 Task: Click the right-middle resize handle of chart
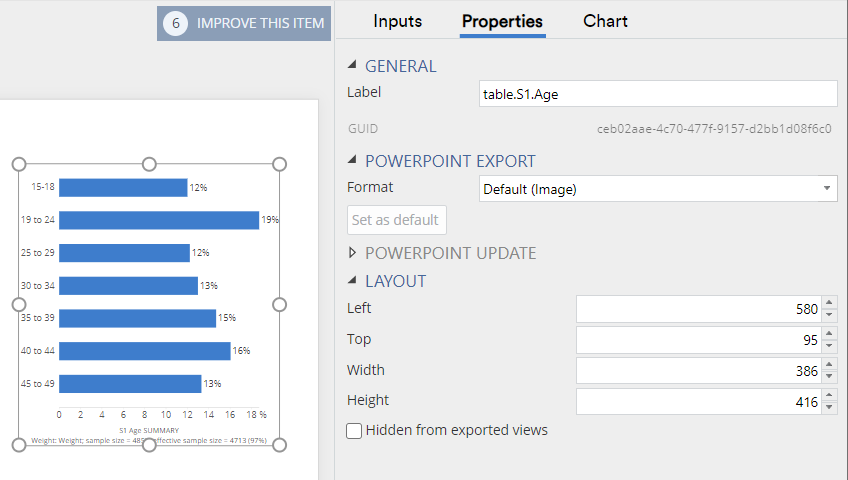point(280,304)
